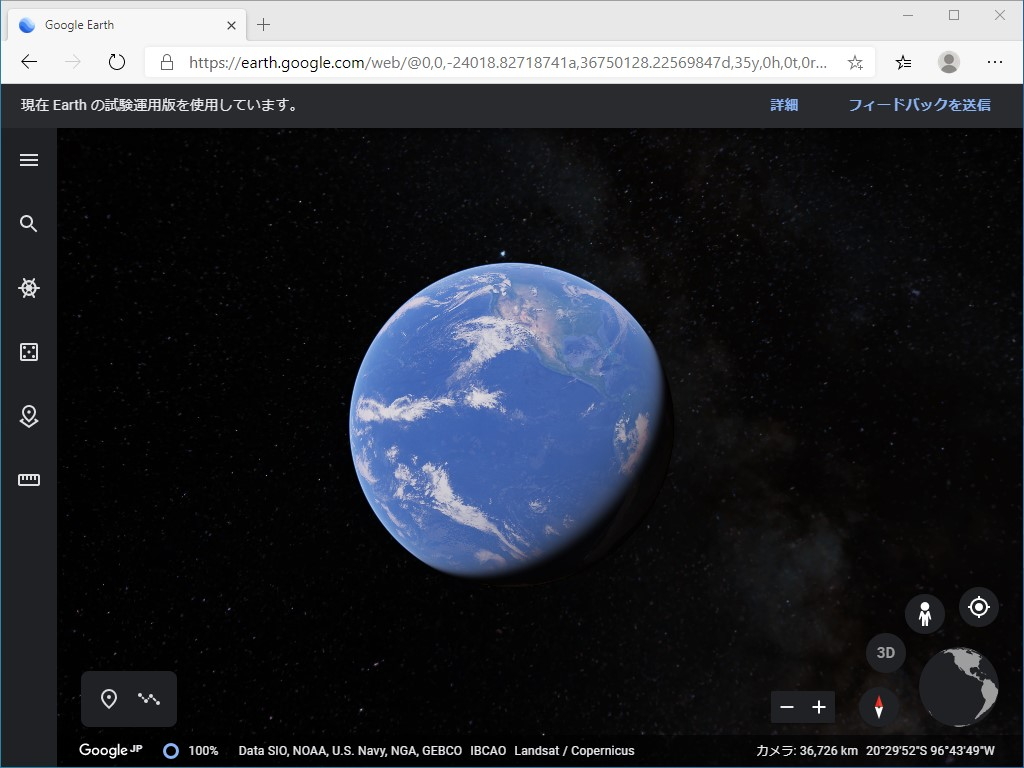Add a placemark with the pin icon

(110, 698)
